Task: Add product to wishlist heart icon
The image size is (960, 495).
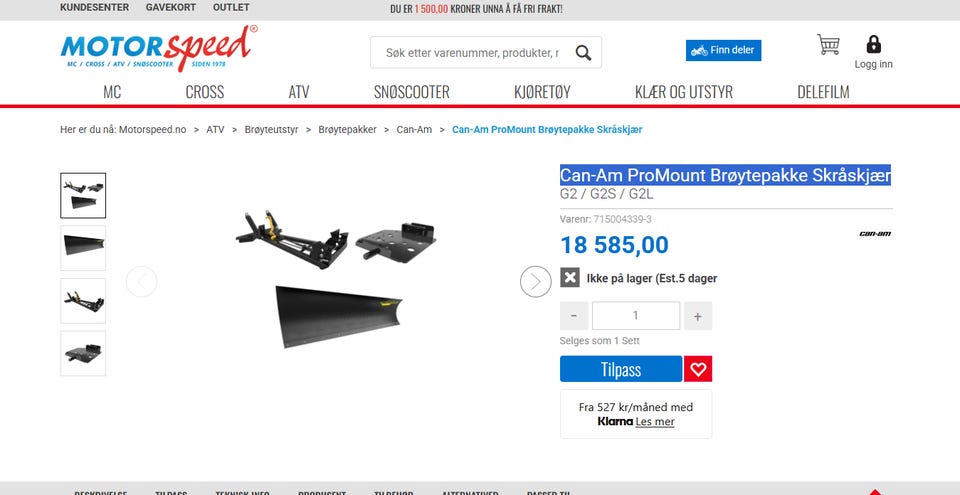Action: click(x=698, y=369)
